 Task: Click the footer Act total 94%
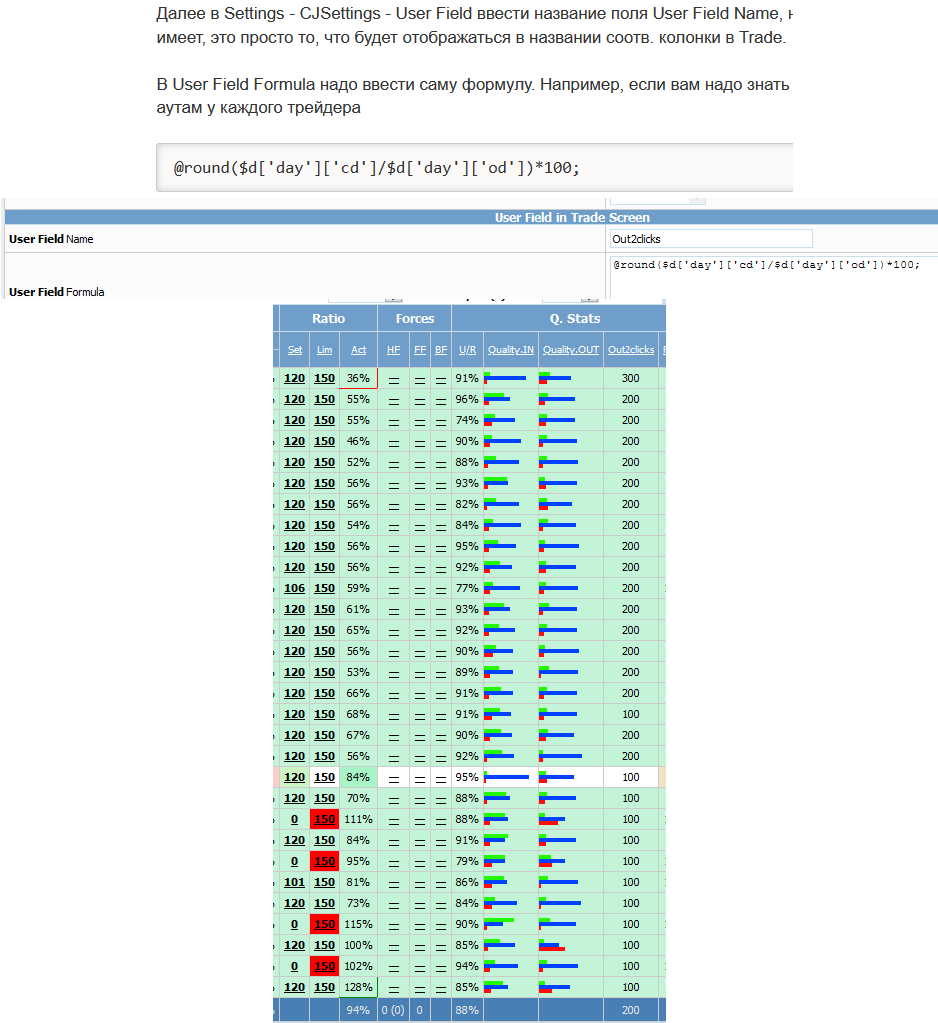point(358,1010)
